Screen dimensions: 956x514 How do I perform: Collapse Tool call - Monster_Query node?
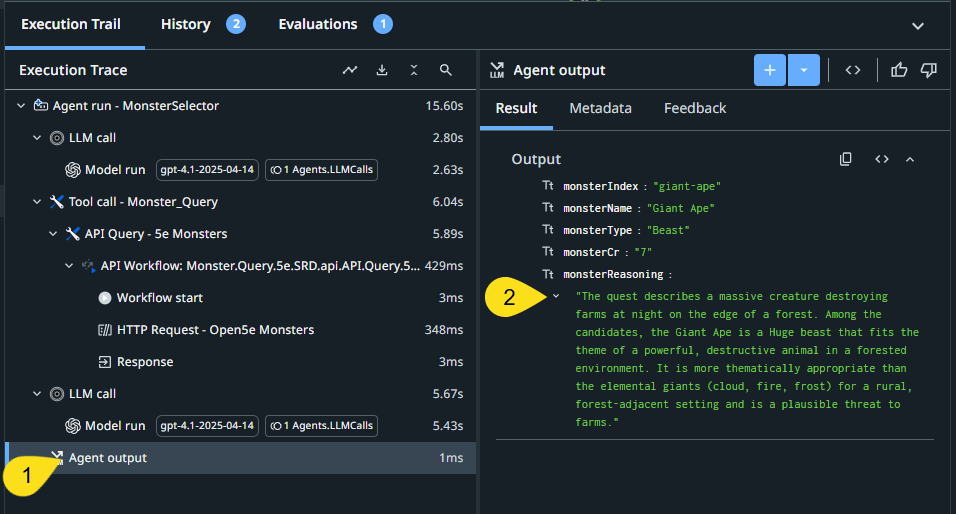(x=37, y=202)
